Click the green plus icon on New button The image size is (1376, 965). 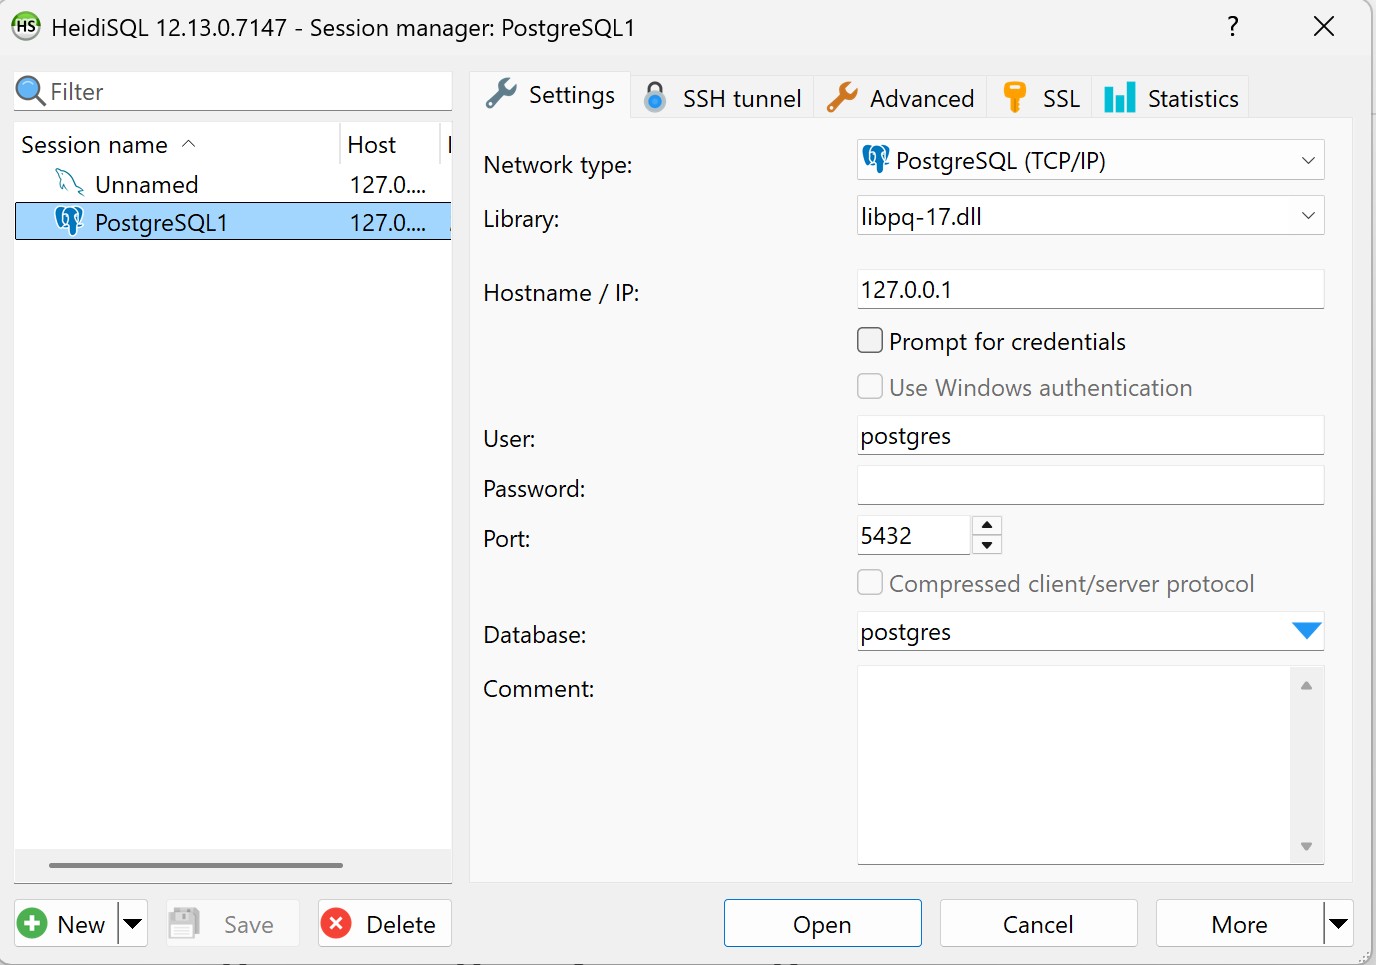tap(32, 923)
